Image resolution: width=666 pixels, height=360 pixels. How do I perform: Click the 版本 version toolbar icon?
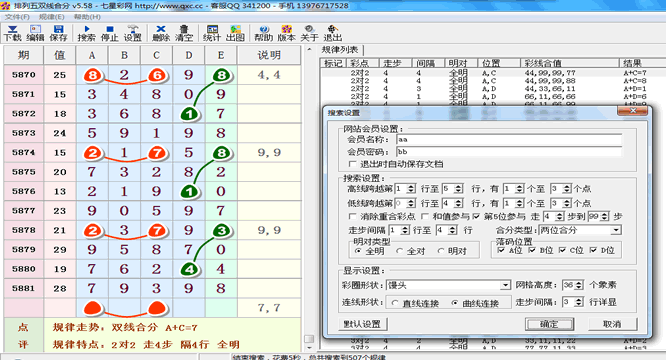point(287,33)
